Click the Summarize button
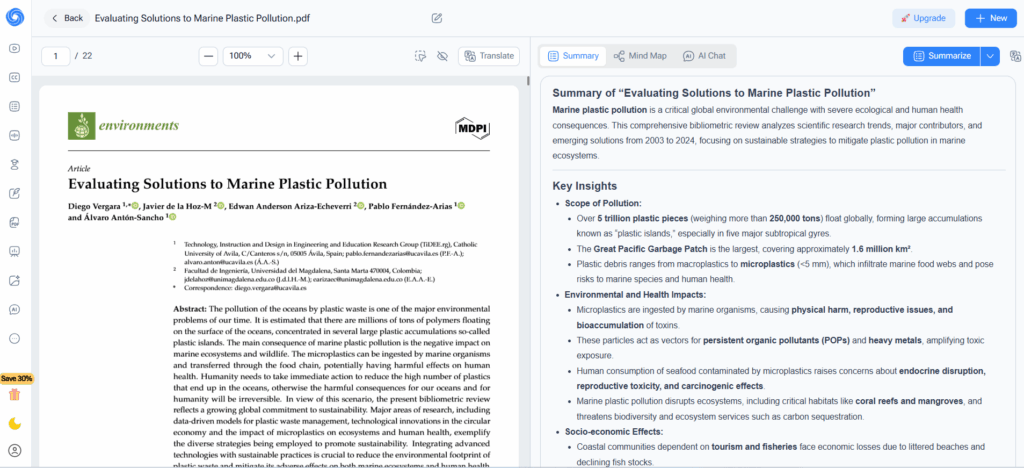1024x468 pixels. 942,56
